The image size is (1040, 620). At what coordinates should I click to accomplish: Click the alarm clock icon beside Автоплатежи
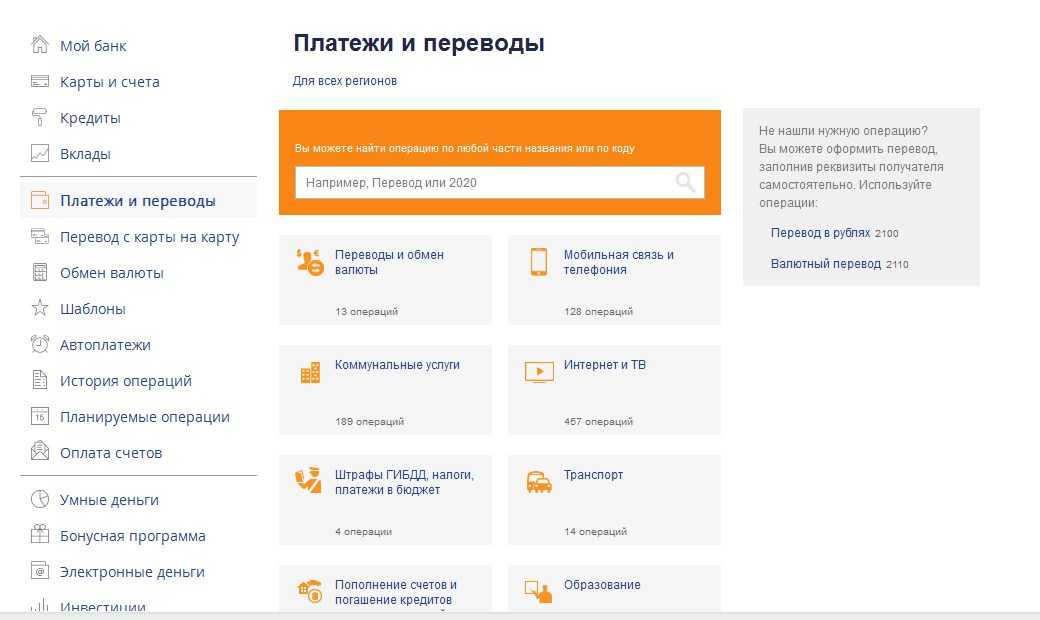pos(40,344)
